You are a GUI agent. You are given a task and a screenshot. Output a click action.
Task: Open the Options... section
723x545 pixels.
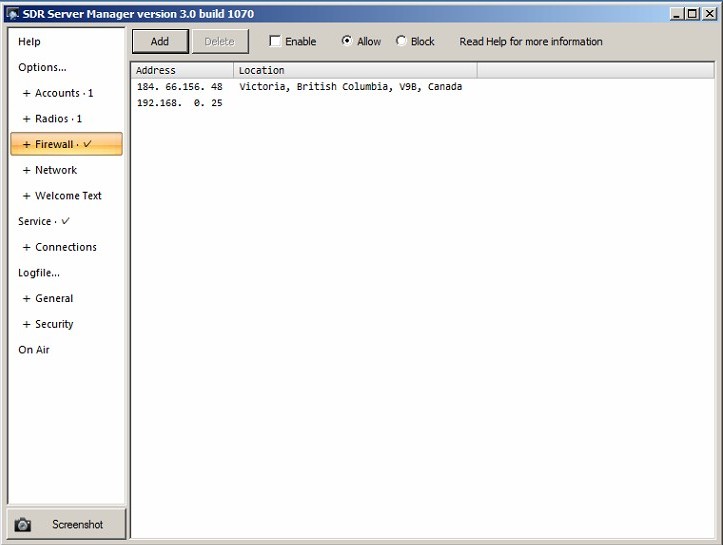pos(42,67)
